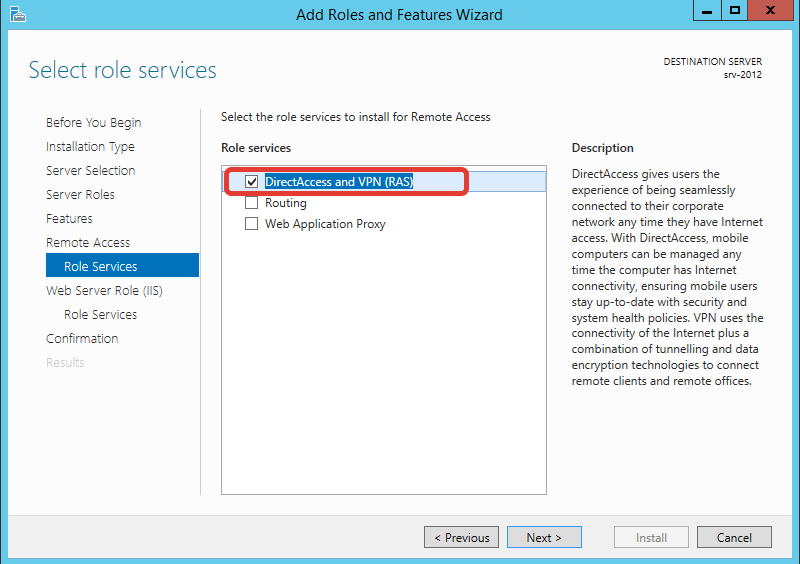Maximize the wizard window
The image size is (800, 564).
coord(734,10)
